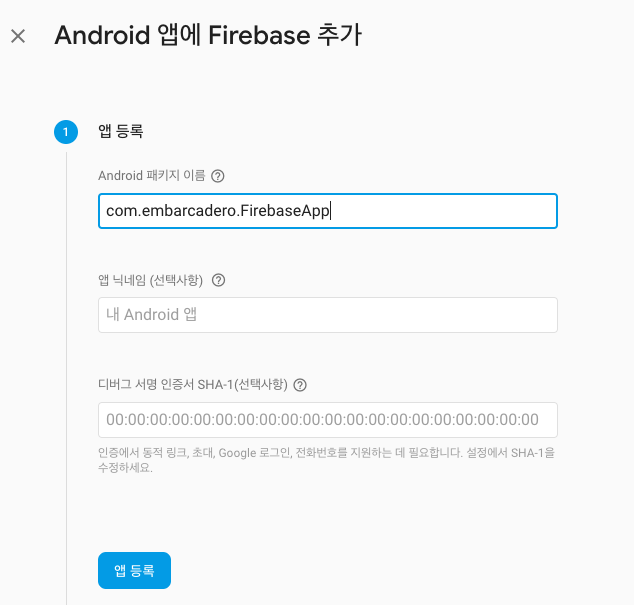Close the Add Firebase to Android dialog
Image resolution: width=634 pixels, height=605 pixels.
(x=18, y=36)
